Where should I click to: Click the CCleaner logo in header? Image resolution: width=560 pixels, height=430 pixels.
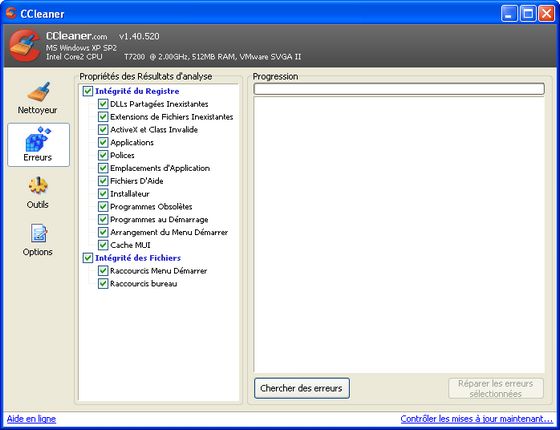[x=25, y=45]
